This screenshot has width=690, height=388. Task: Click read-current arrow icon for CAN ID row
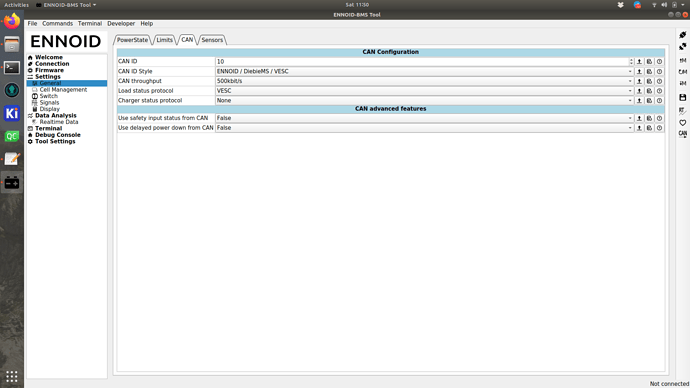tap(639, 62)
